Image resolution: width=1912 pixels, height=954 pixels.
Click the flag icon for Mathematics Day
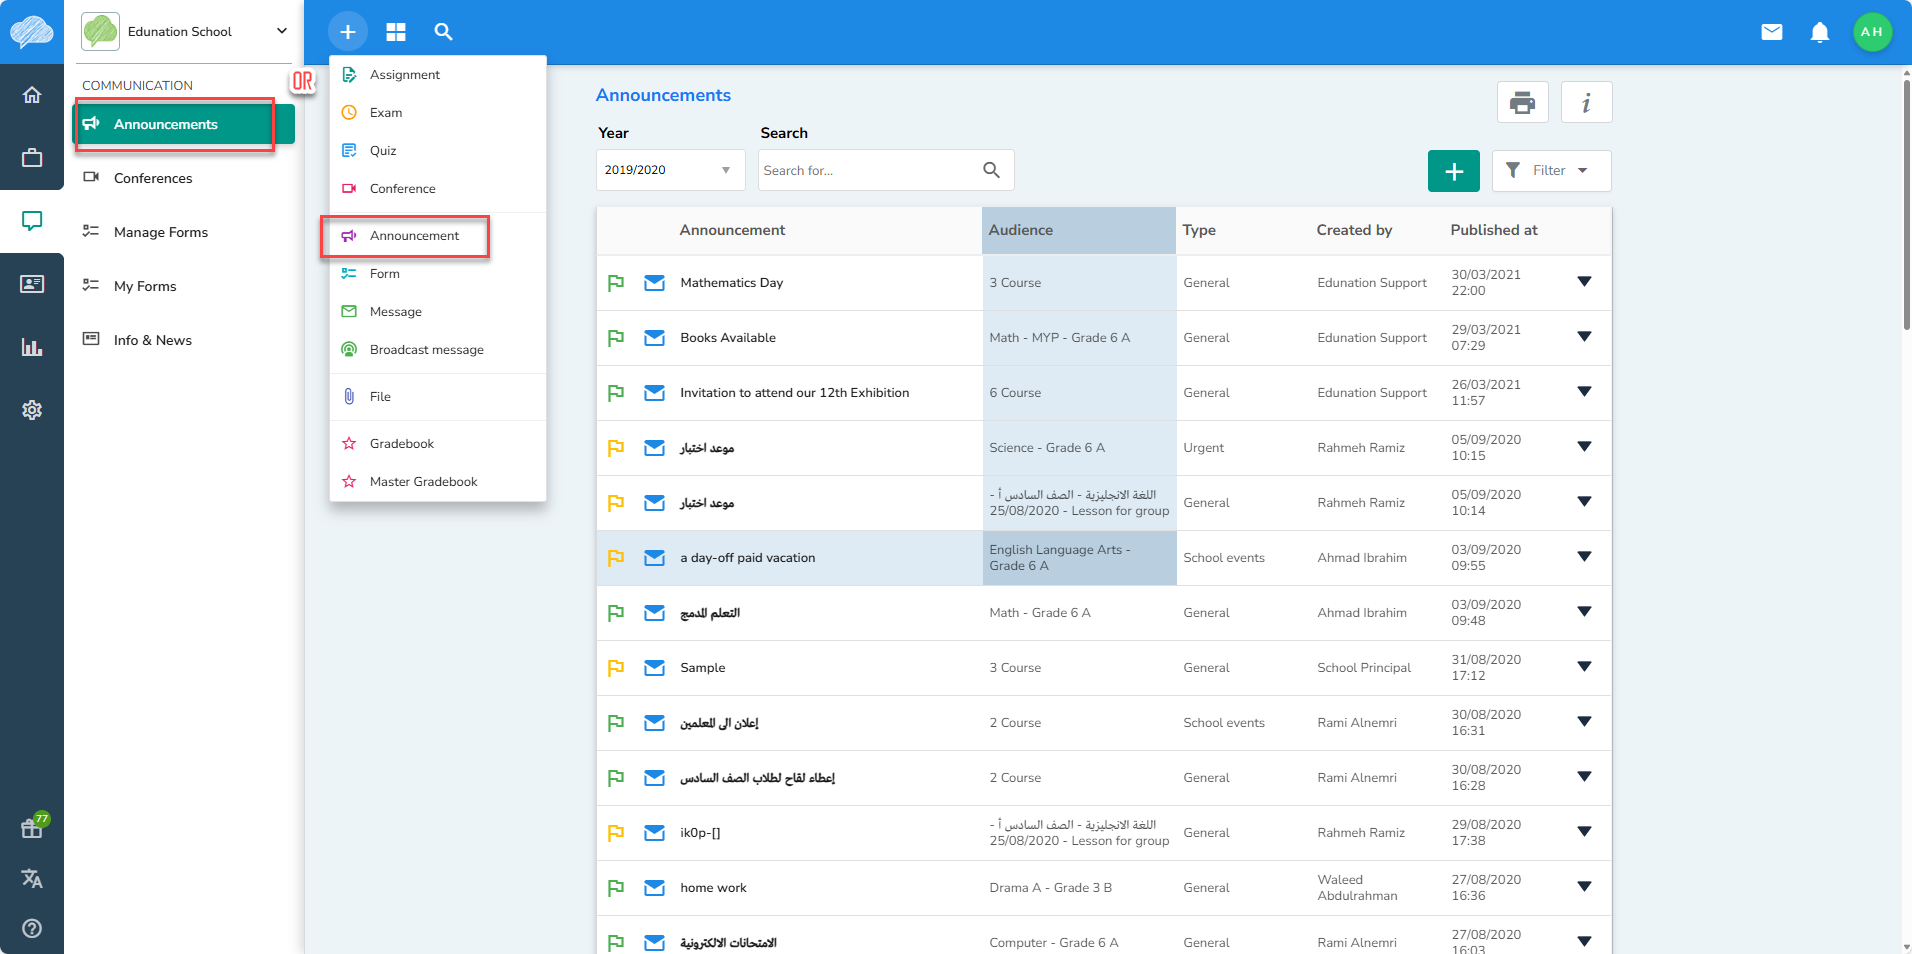click(x=616, y=283)
